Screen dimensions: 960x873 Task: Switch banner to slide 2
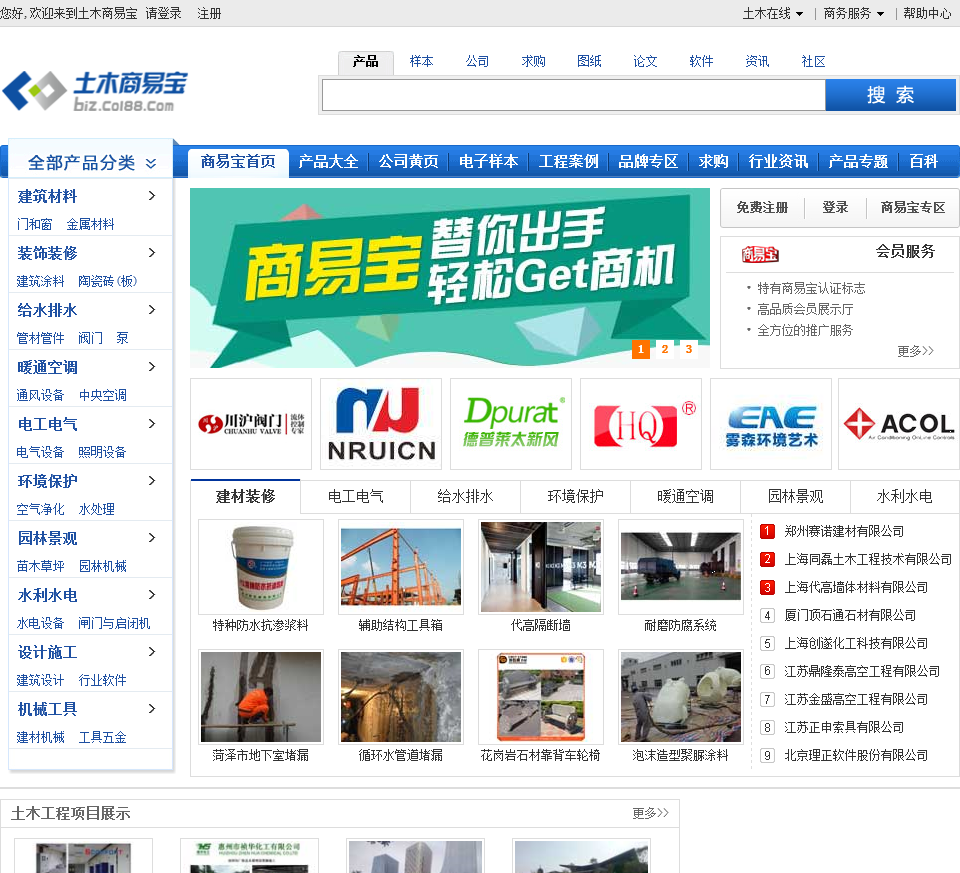pos(665,349)
